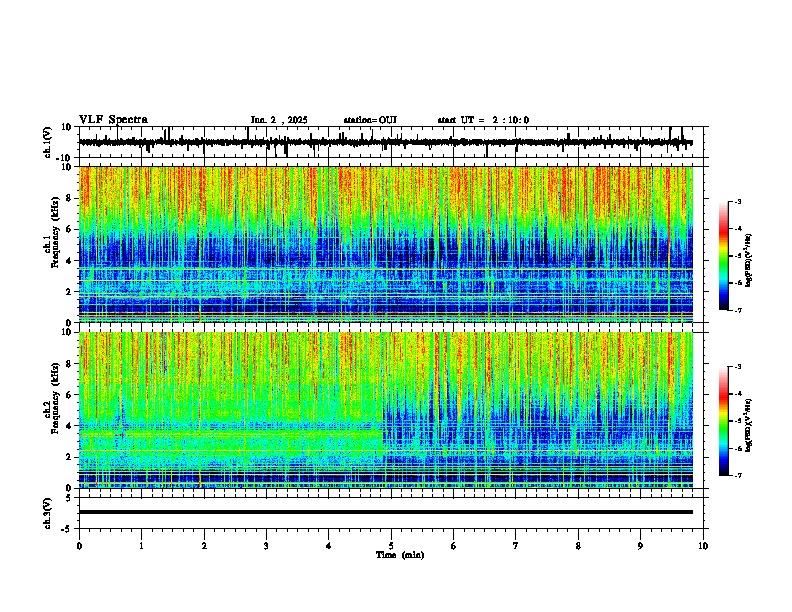Image resolution: width=792 pixels, height=612 pixels.
Task: Click the "ch.1(V)" waveform axis label
Action: tap(48, 142)
